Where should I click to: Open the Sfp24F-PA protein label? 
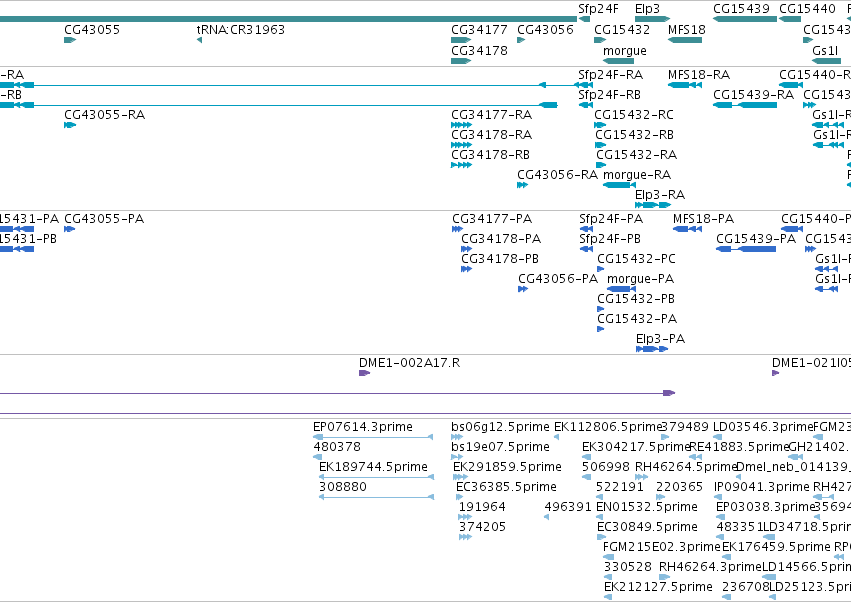coord(611,219)
